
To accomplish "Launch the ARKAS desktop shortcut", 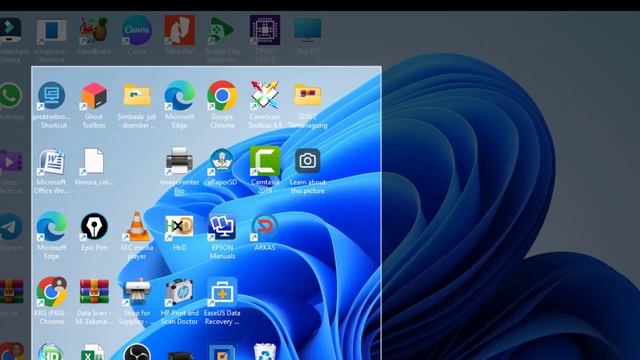I will [265, 227].
